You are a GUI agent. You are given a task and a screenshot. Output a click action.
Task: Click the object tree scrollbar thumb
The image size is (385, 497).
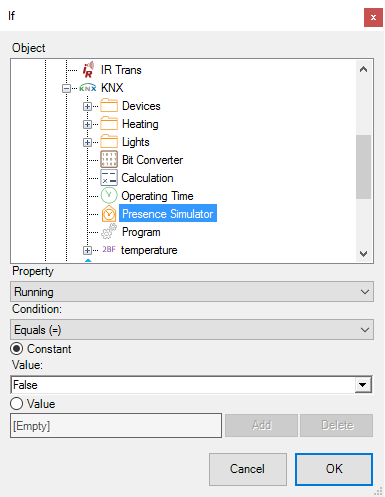click(x=363, y=167)
